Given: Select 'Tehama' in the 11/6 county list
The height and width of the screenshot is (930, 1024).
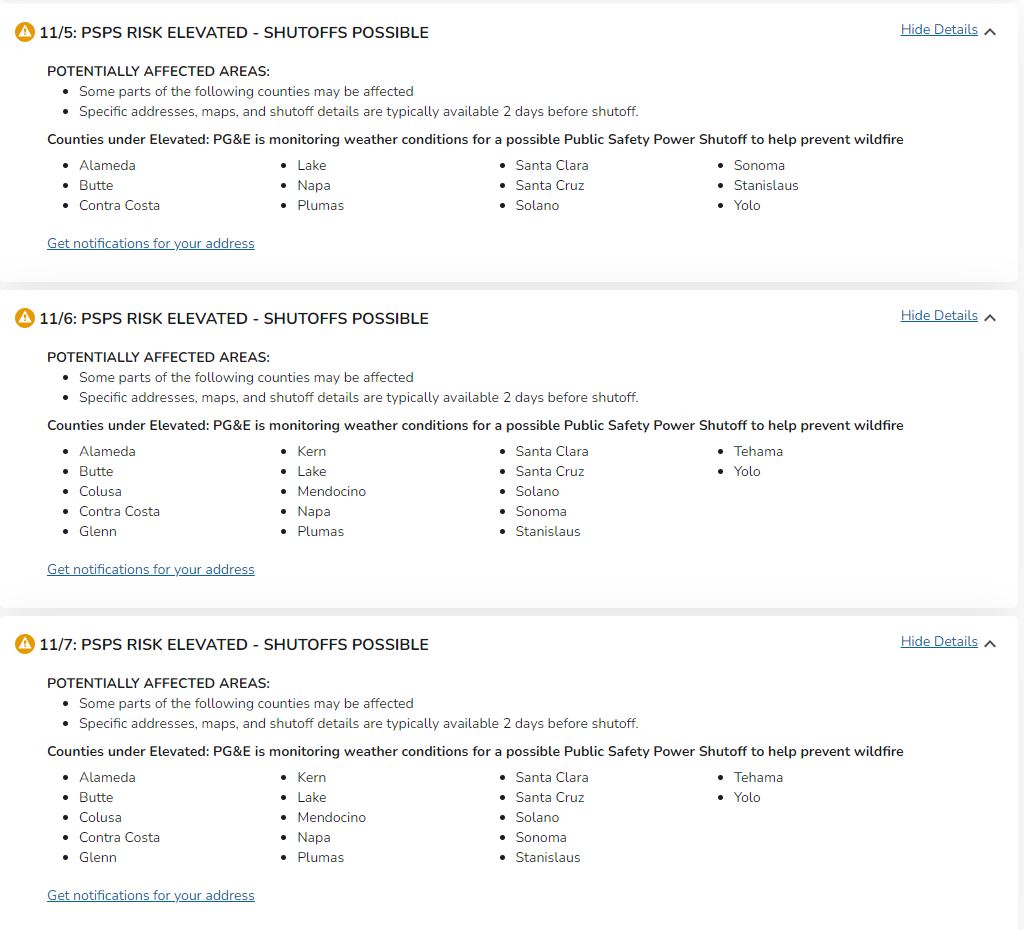Looking at the screenshot, I should pyautogui.click(x=758, y=451).
